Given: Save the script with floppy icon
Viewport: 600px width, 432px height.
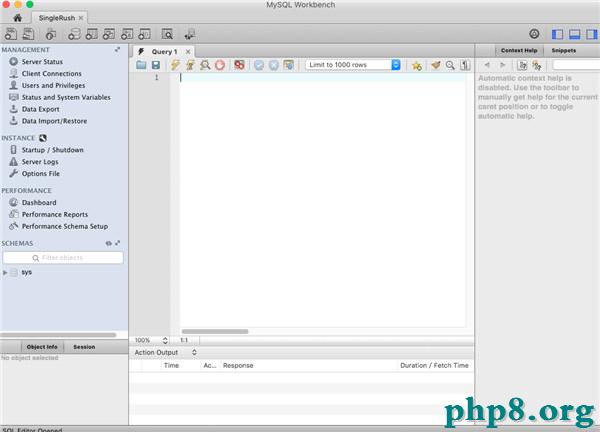Looking at the screenshot, I should pyautogui.click(x=156, y=65).
